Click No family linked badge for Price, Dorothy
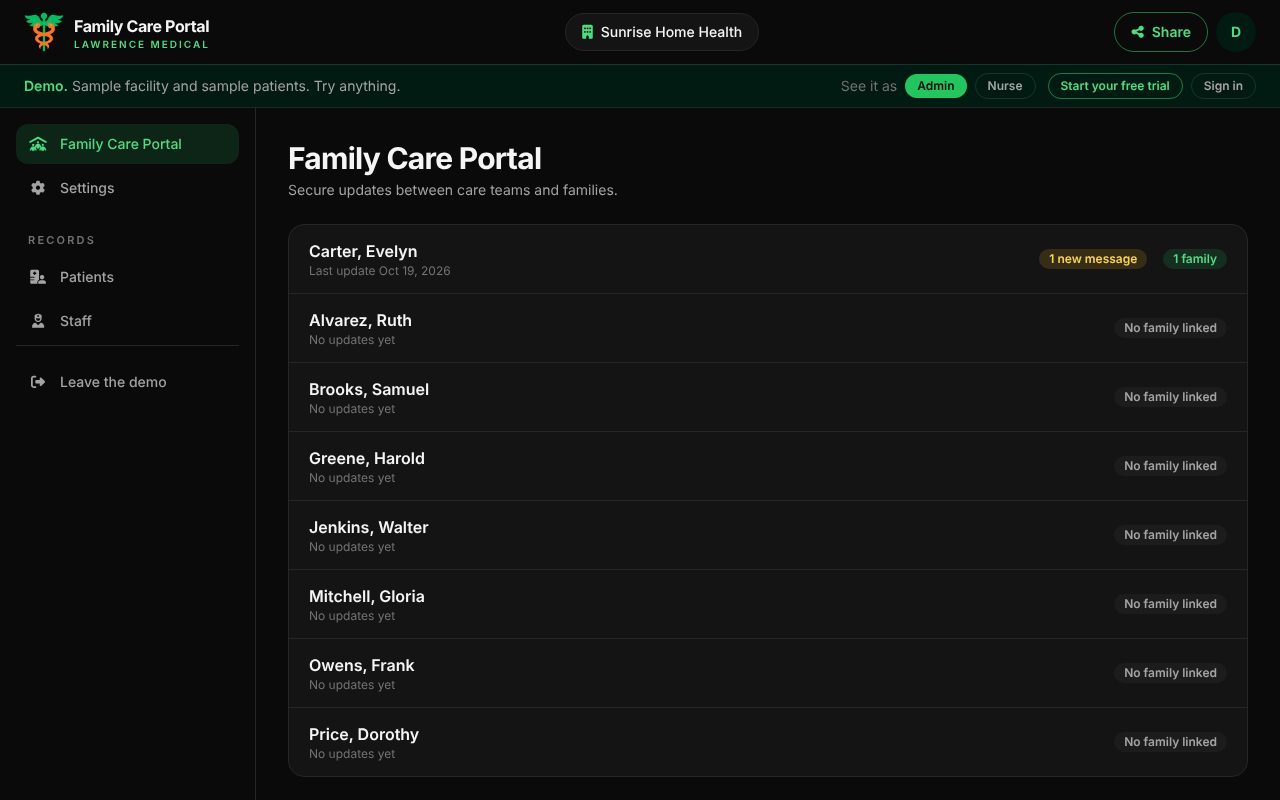This screenshot has width=1280, height=800. point(1170,742)
